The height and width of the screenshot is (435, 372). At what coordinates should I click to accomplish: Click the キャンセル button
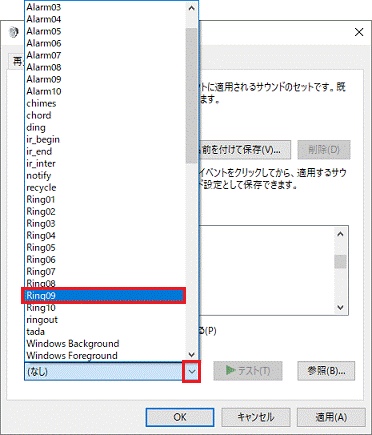tap(256, 417)
